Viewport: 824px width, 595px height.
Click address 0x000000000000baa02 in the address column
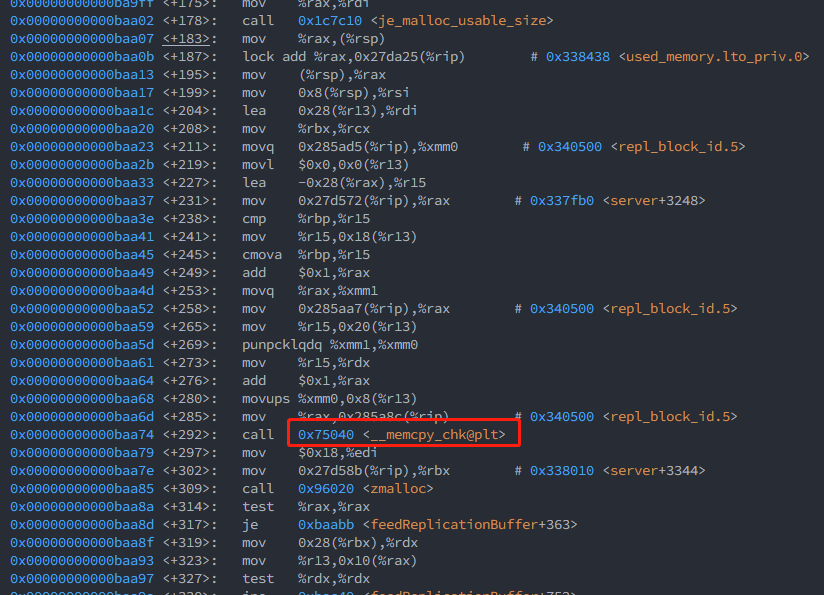coord(82,19)
